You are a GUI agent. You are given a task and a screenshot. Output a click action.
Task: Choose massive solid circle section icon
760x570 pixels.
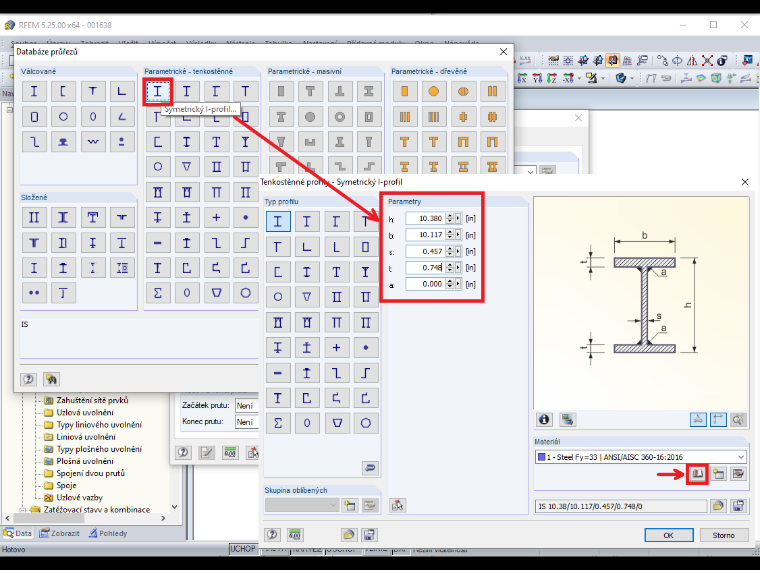tap(310, 116)
